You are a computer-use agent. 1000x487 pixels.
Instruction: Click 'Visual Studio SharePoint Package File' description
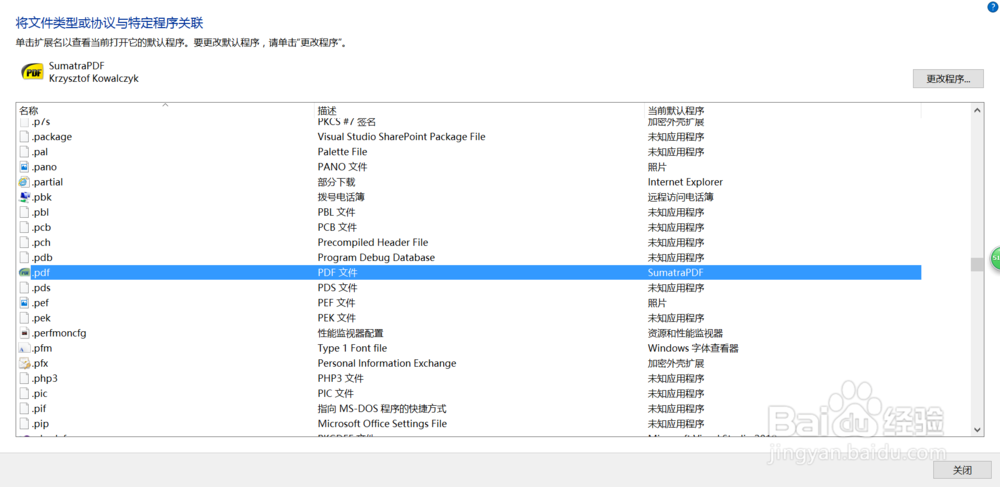[401, 136]
